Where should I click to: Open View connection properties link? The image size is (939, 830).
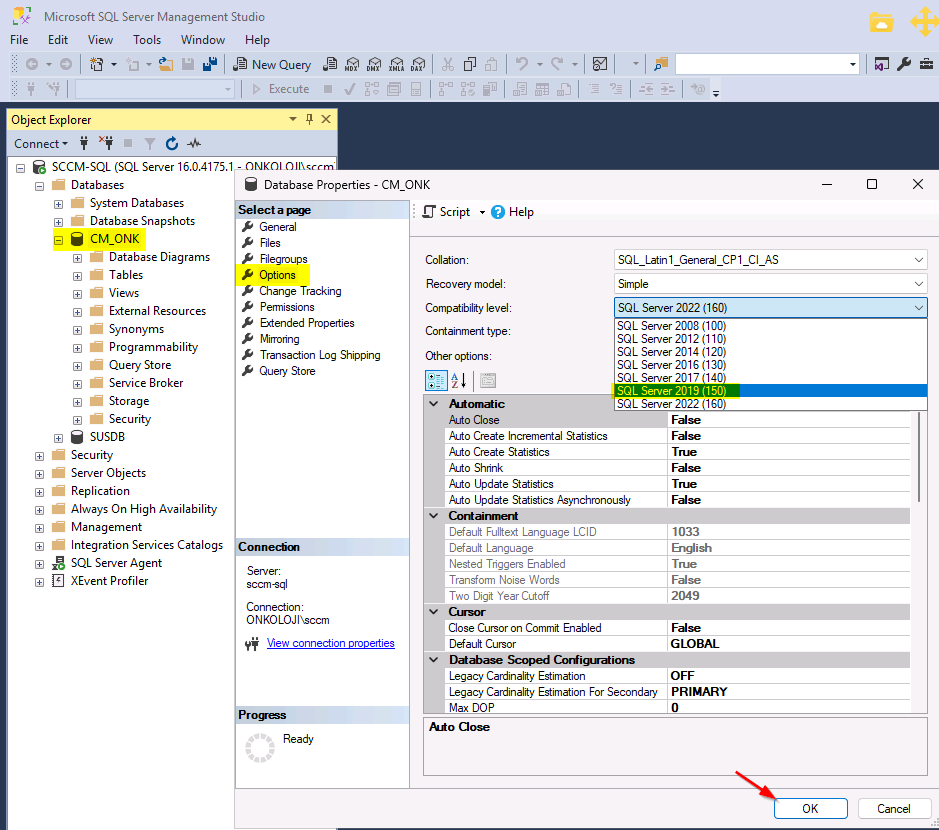point(331,643)
